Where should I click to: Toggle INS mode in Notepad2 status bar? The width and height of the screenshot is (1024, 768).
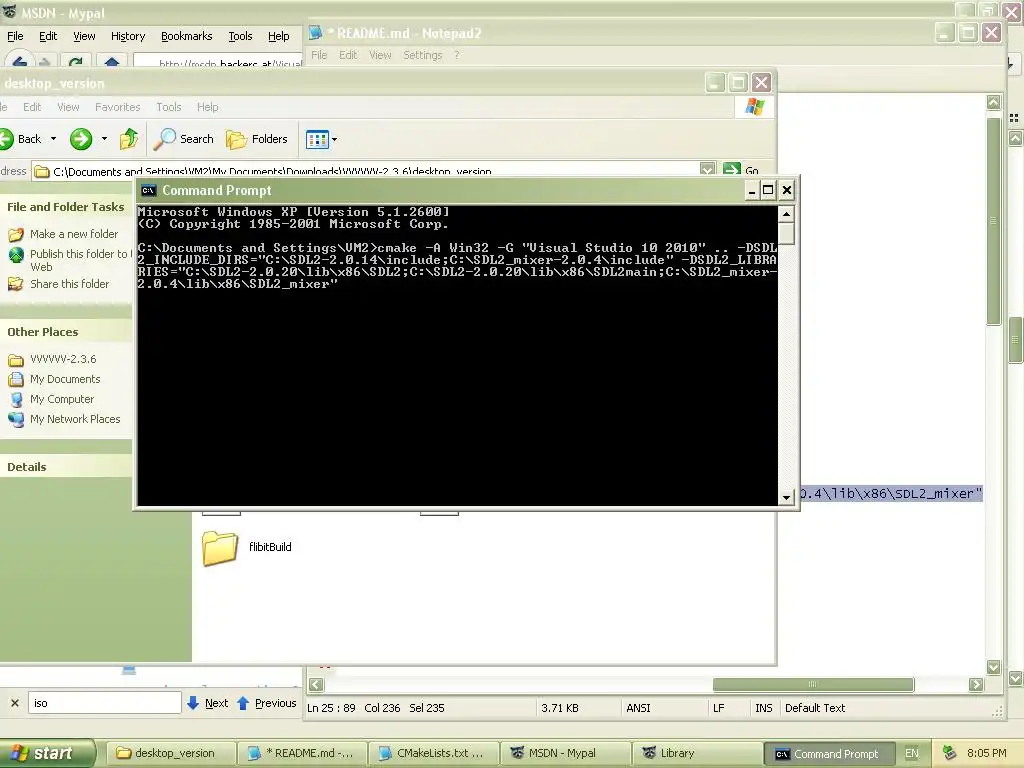pos(763,708)
